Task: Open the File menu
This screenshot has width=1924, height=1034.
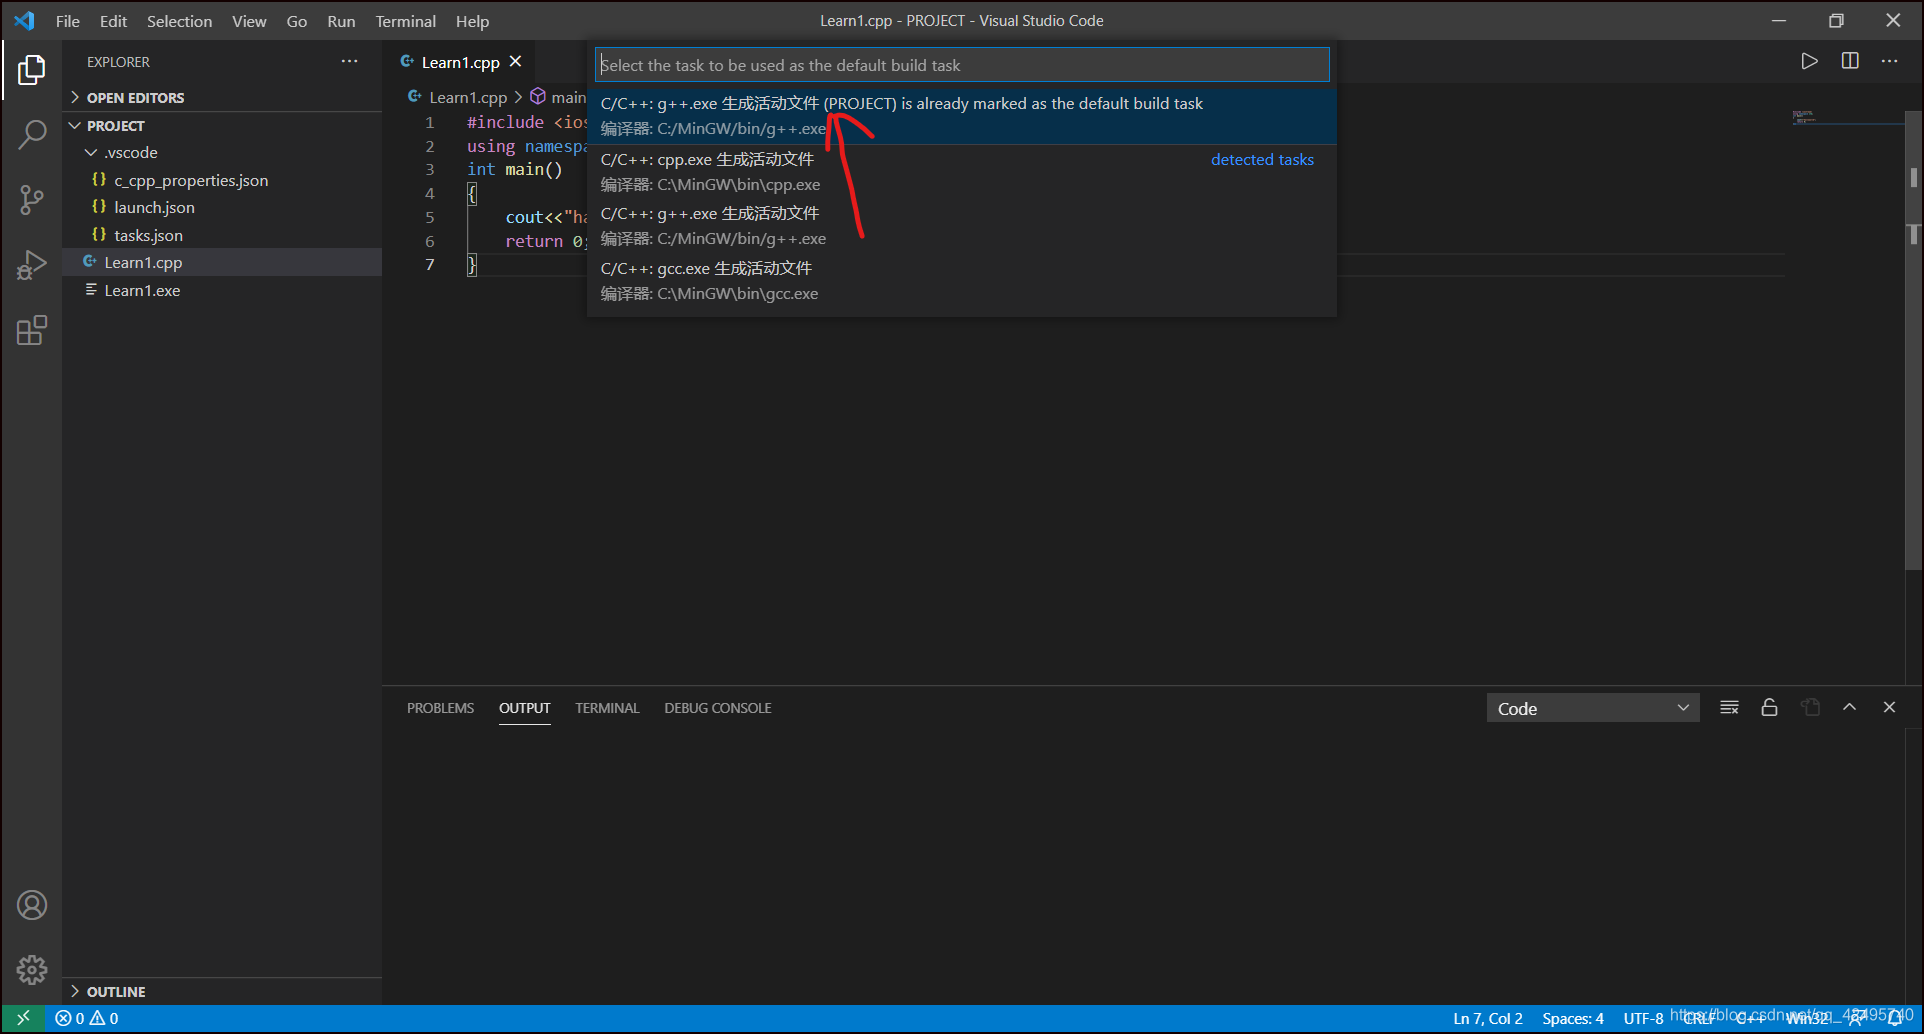Action: coord(68,21)
